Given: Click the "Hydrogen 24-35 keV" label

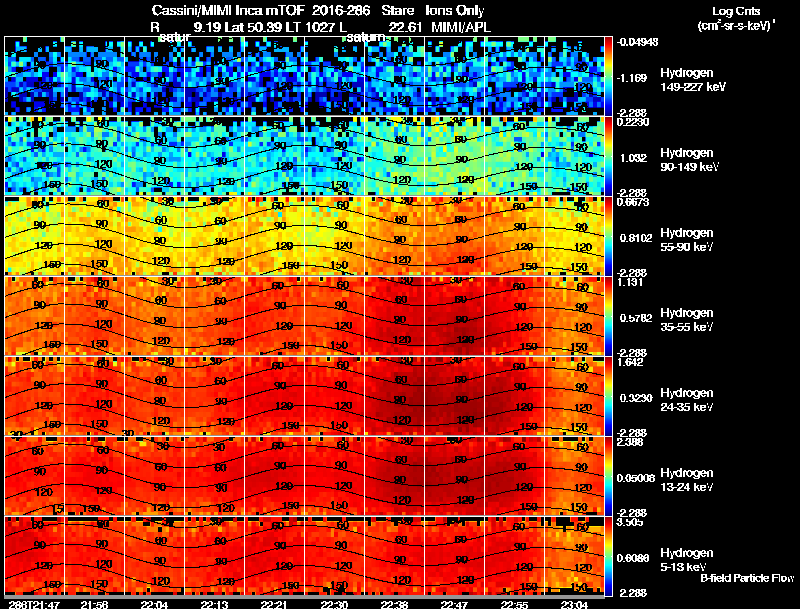Looking at the screenshot, I should pyautogui.click(x=687, y=400).
